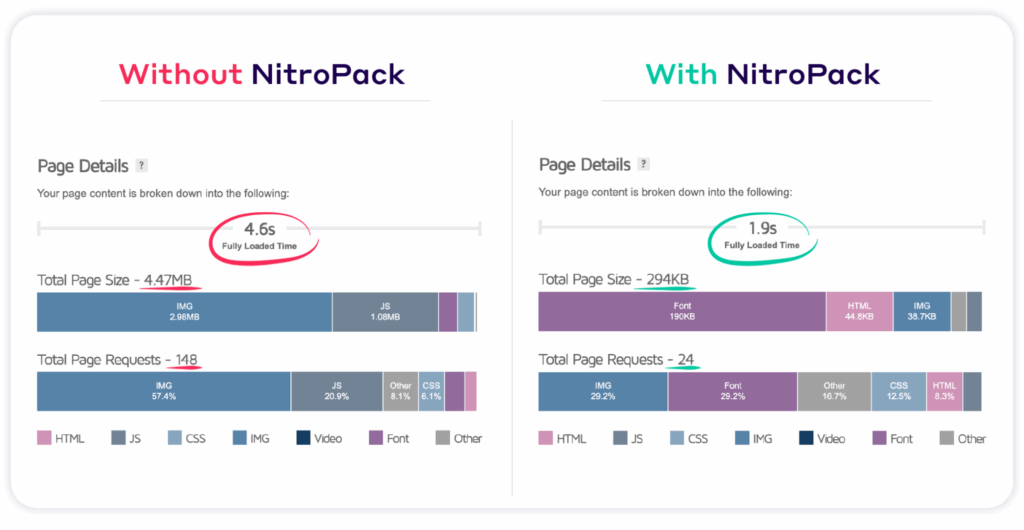1024x530 pixels.
Task: Click the help icon beside left Page Details
Action: (x=142, y=166)
